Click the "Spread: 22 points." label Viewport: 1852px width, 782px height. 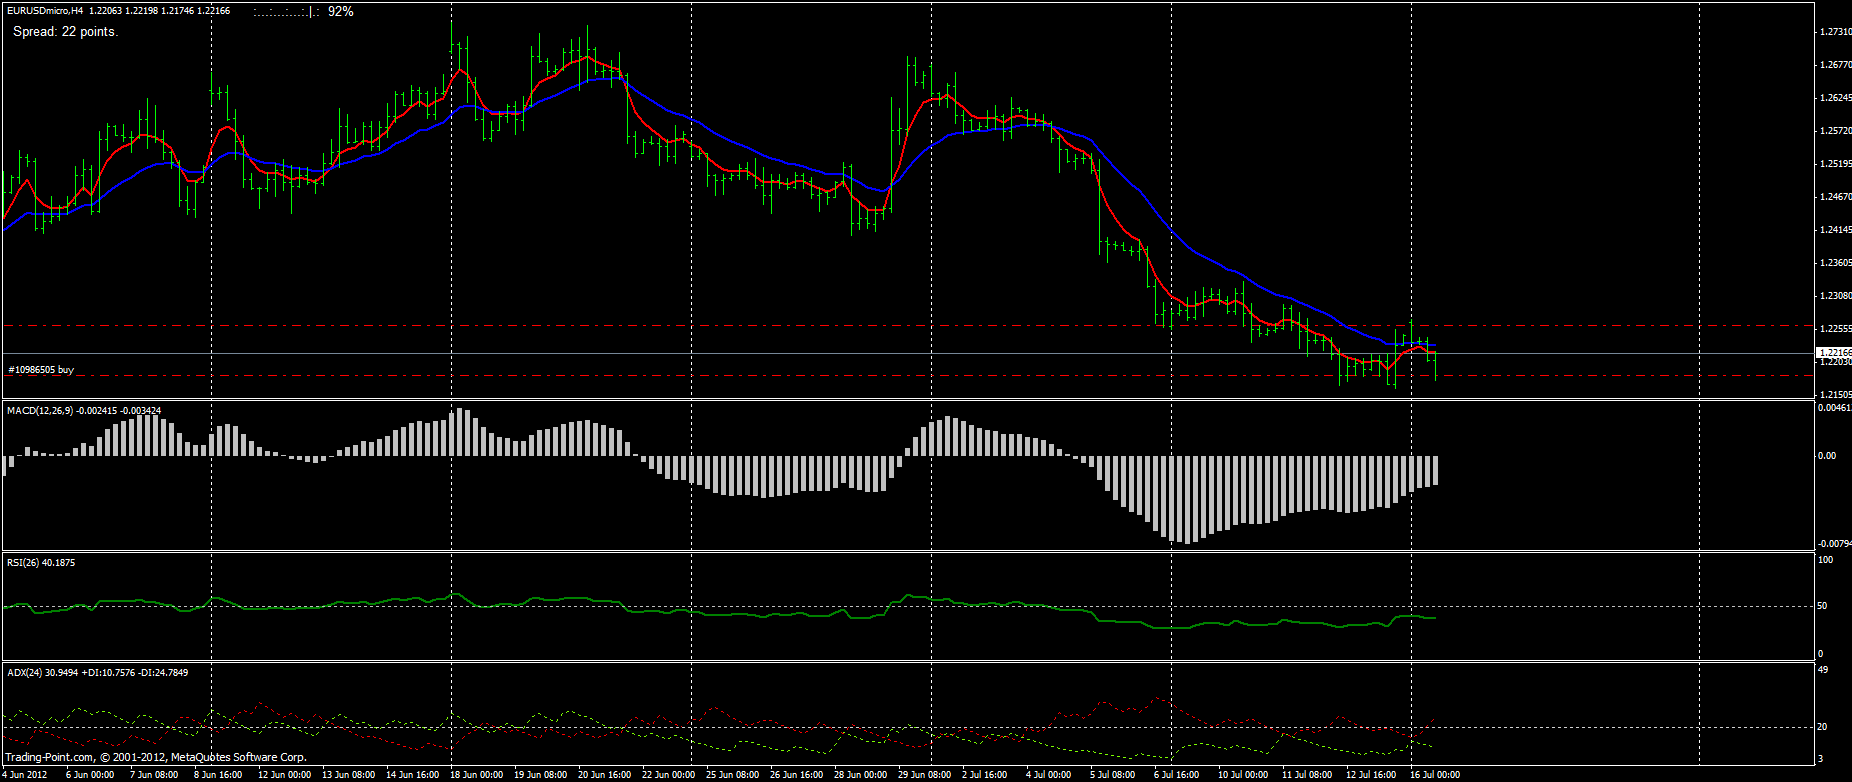click(65, 32)
